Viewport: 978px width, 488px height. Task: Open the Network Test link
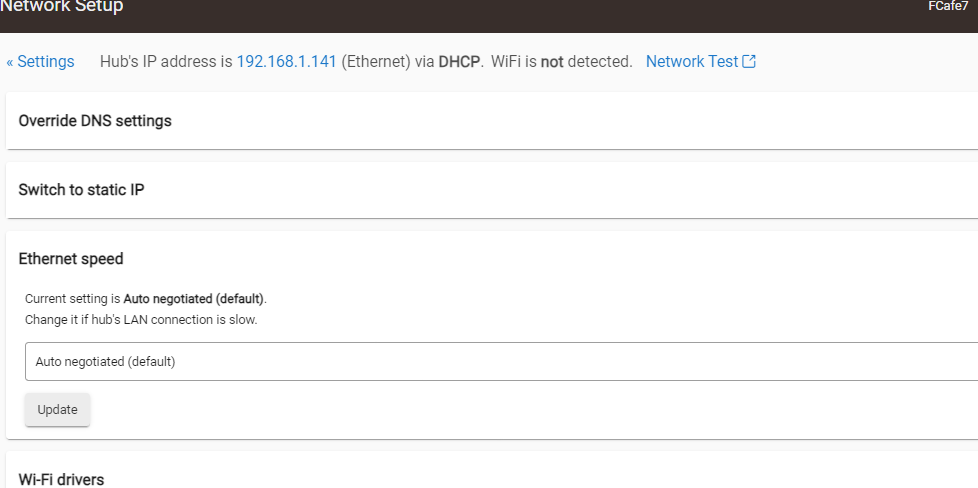pyautogui.click(x=691, y=62)
